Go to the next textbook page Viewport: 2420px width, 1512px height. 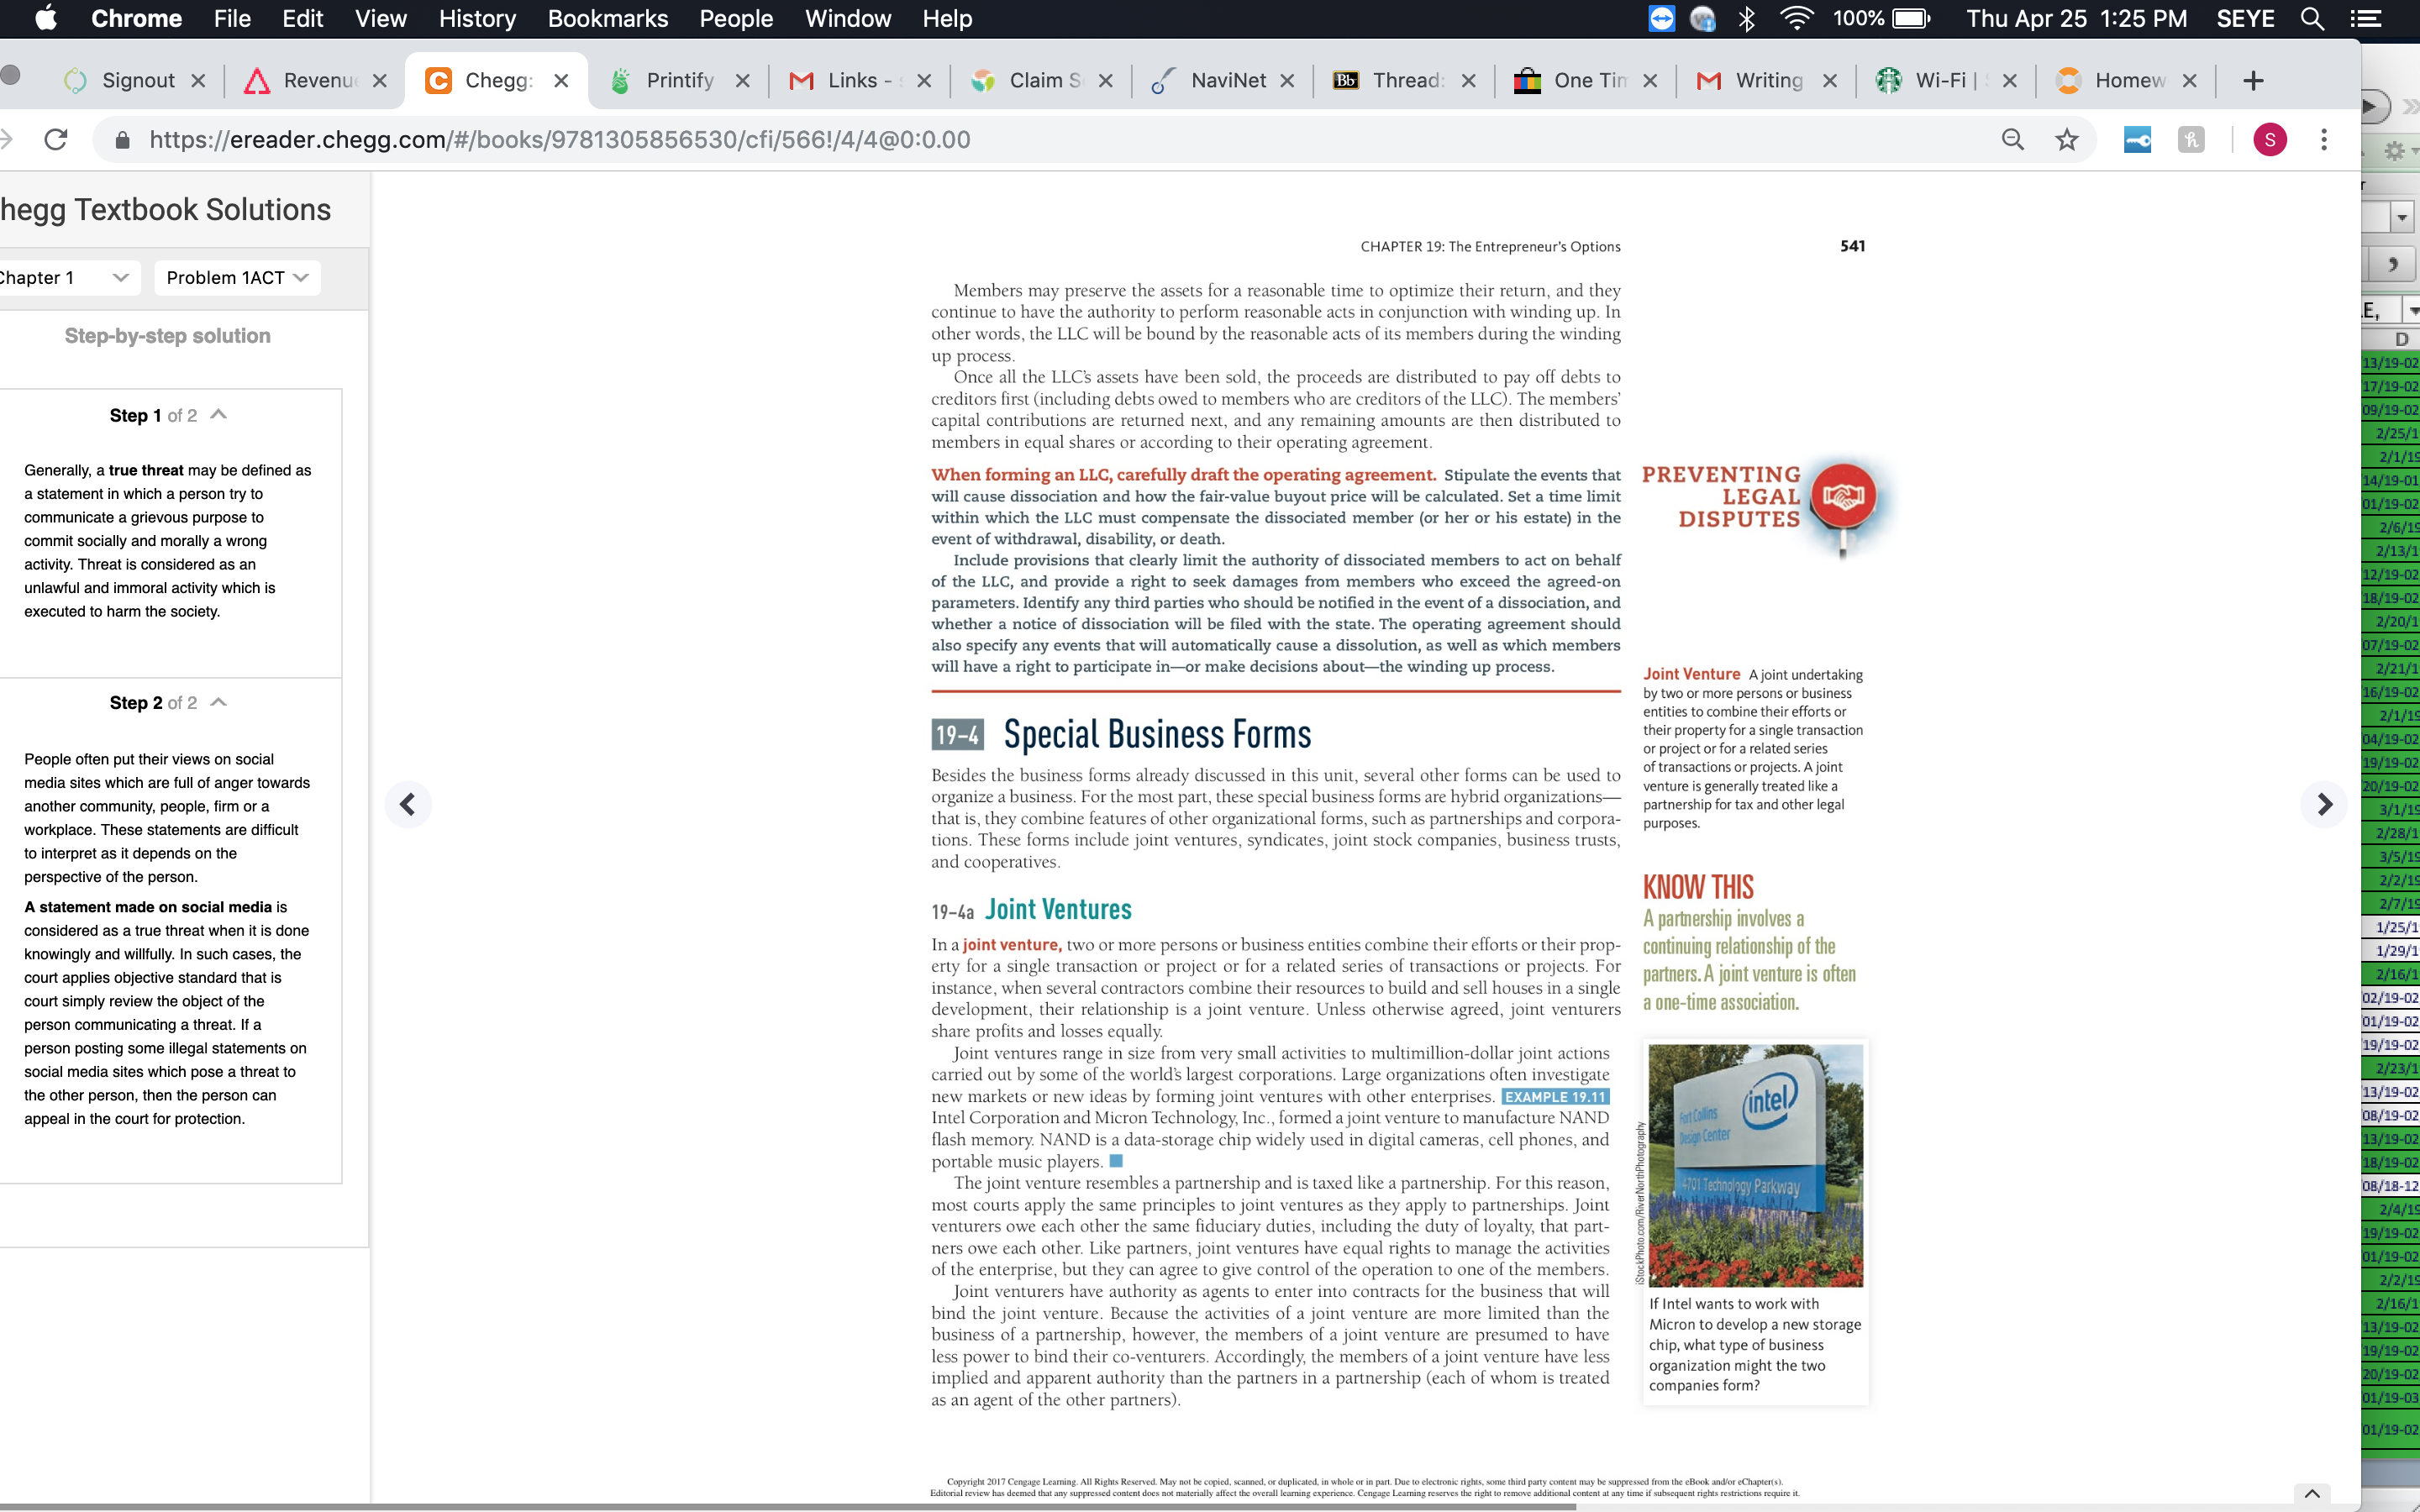[x=2324, y=804]
